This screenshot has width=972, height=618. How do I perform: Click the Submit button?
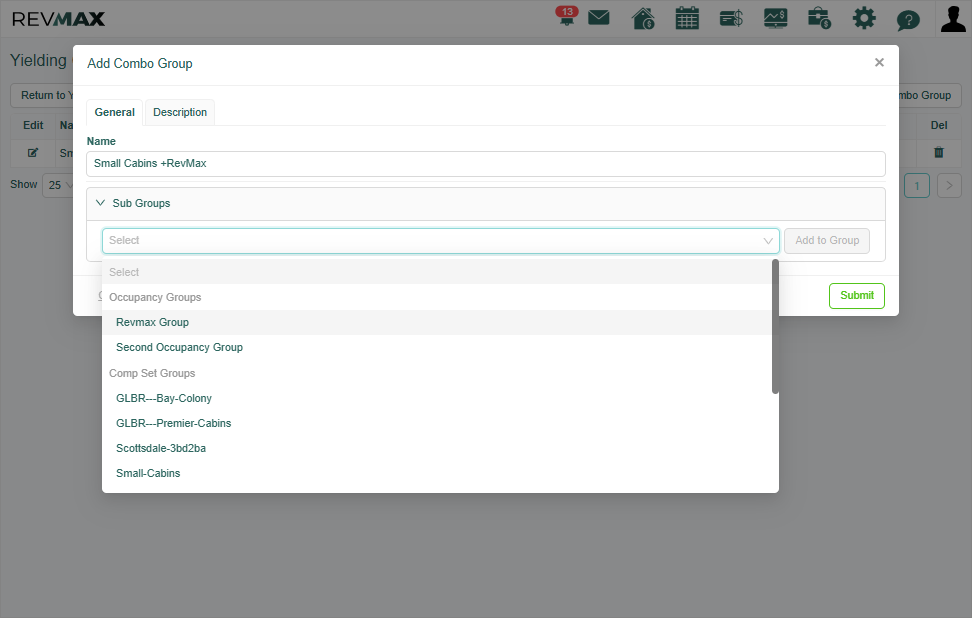[x=857, y=296]
